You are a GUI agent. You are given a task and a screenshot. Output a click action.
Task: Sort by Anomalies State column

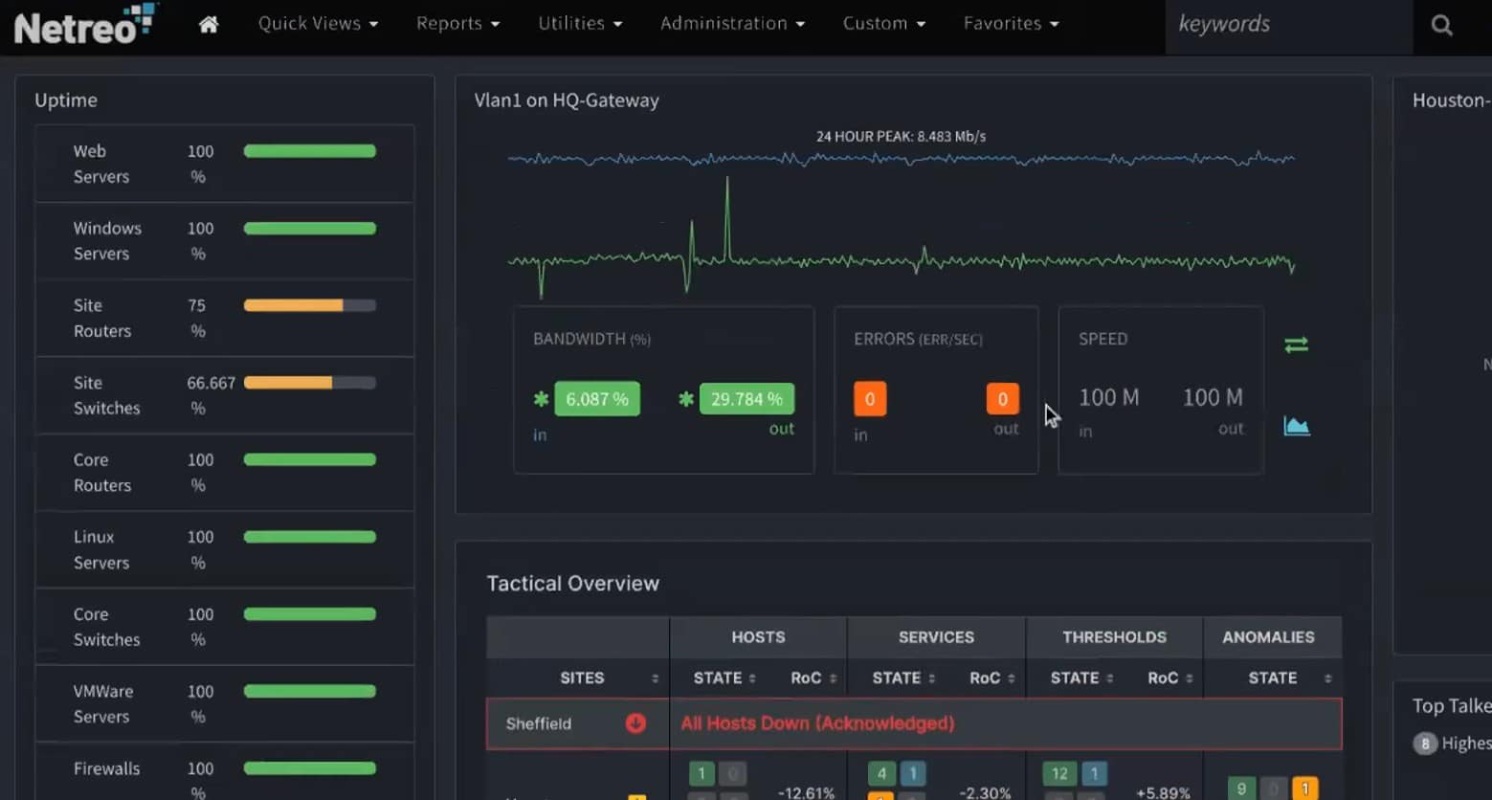[x=1327, y=678]
